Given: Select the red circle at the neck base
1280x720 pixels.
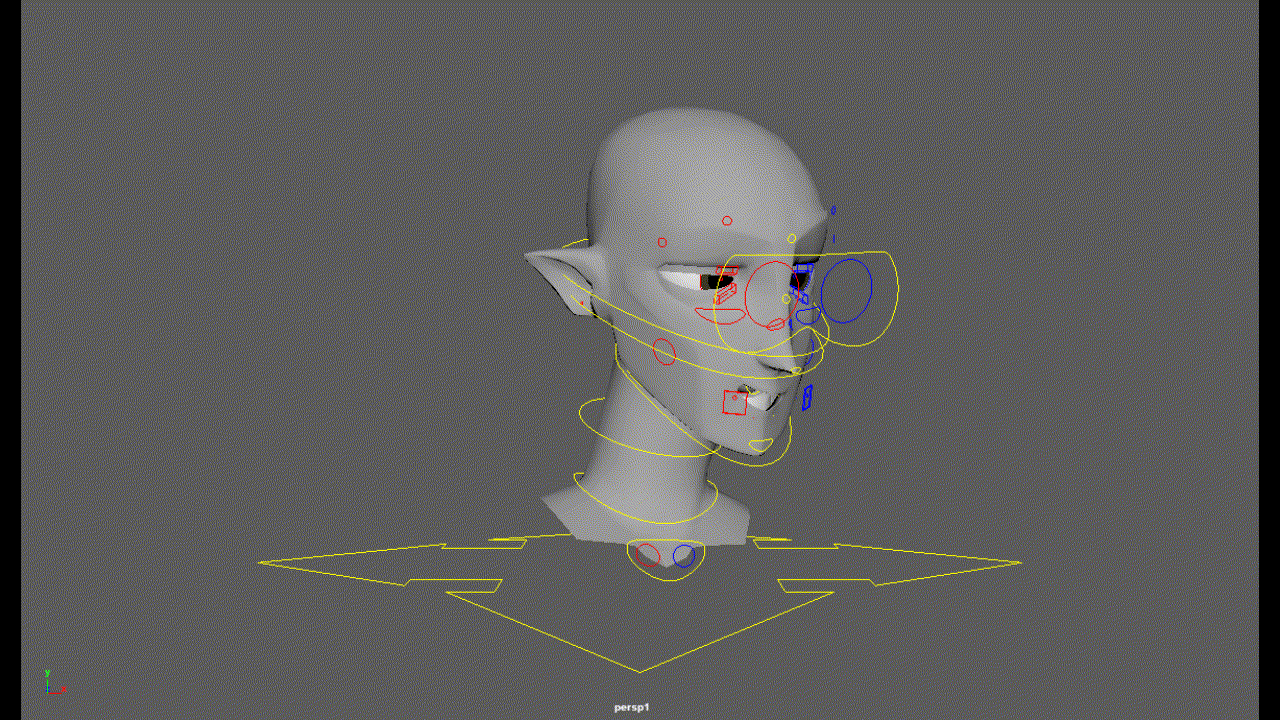Looking at the screenshot, I should coord(649,555).
